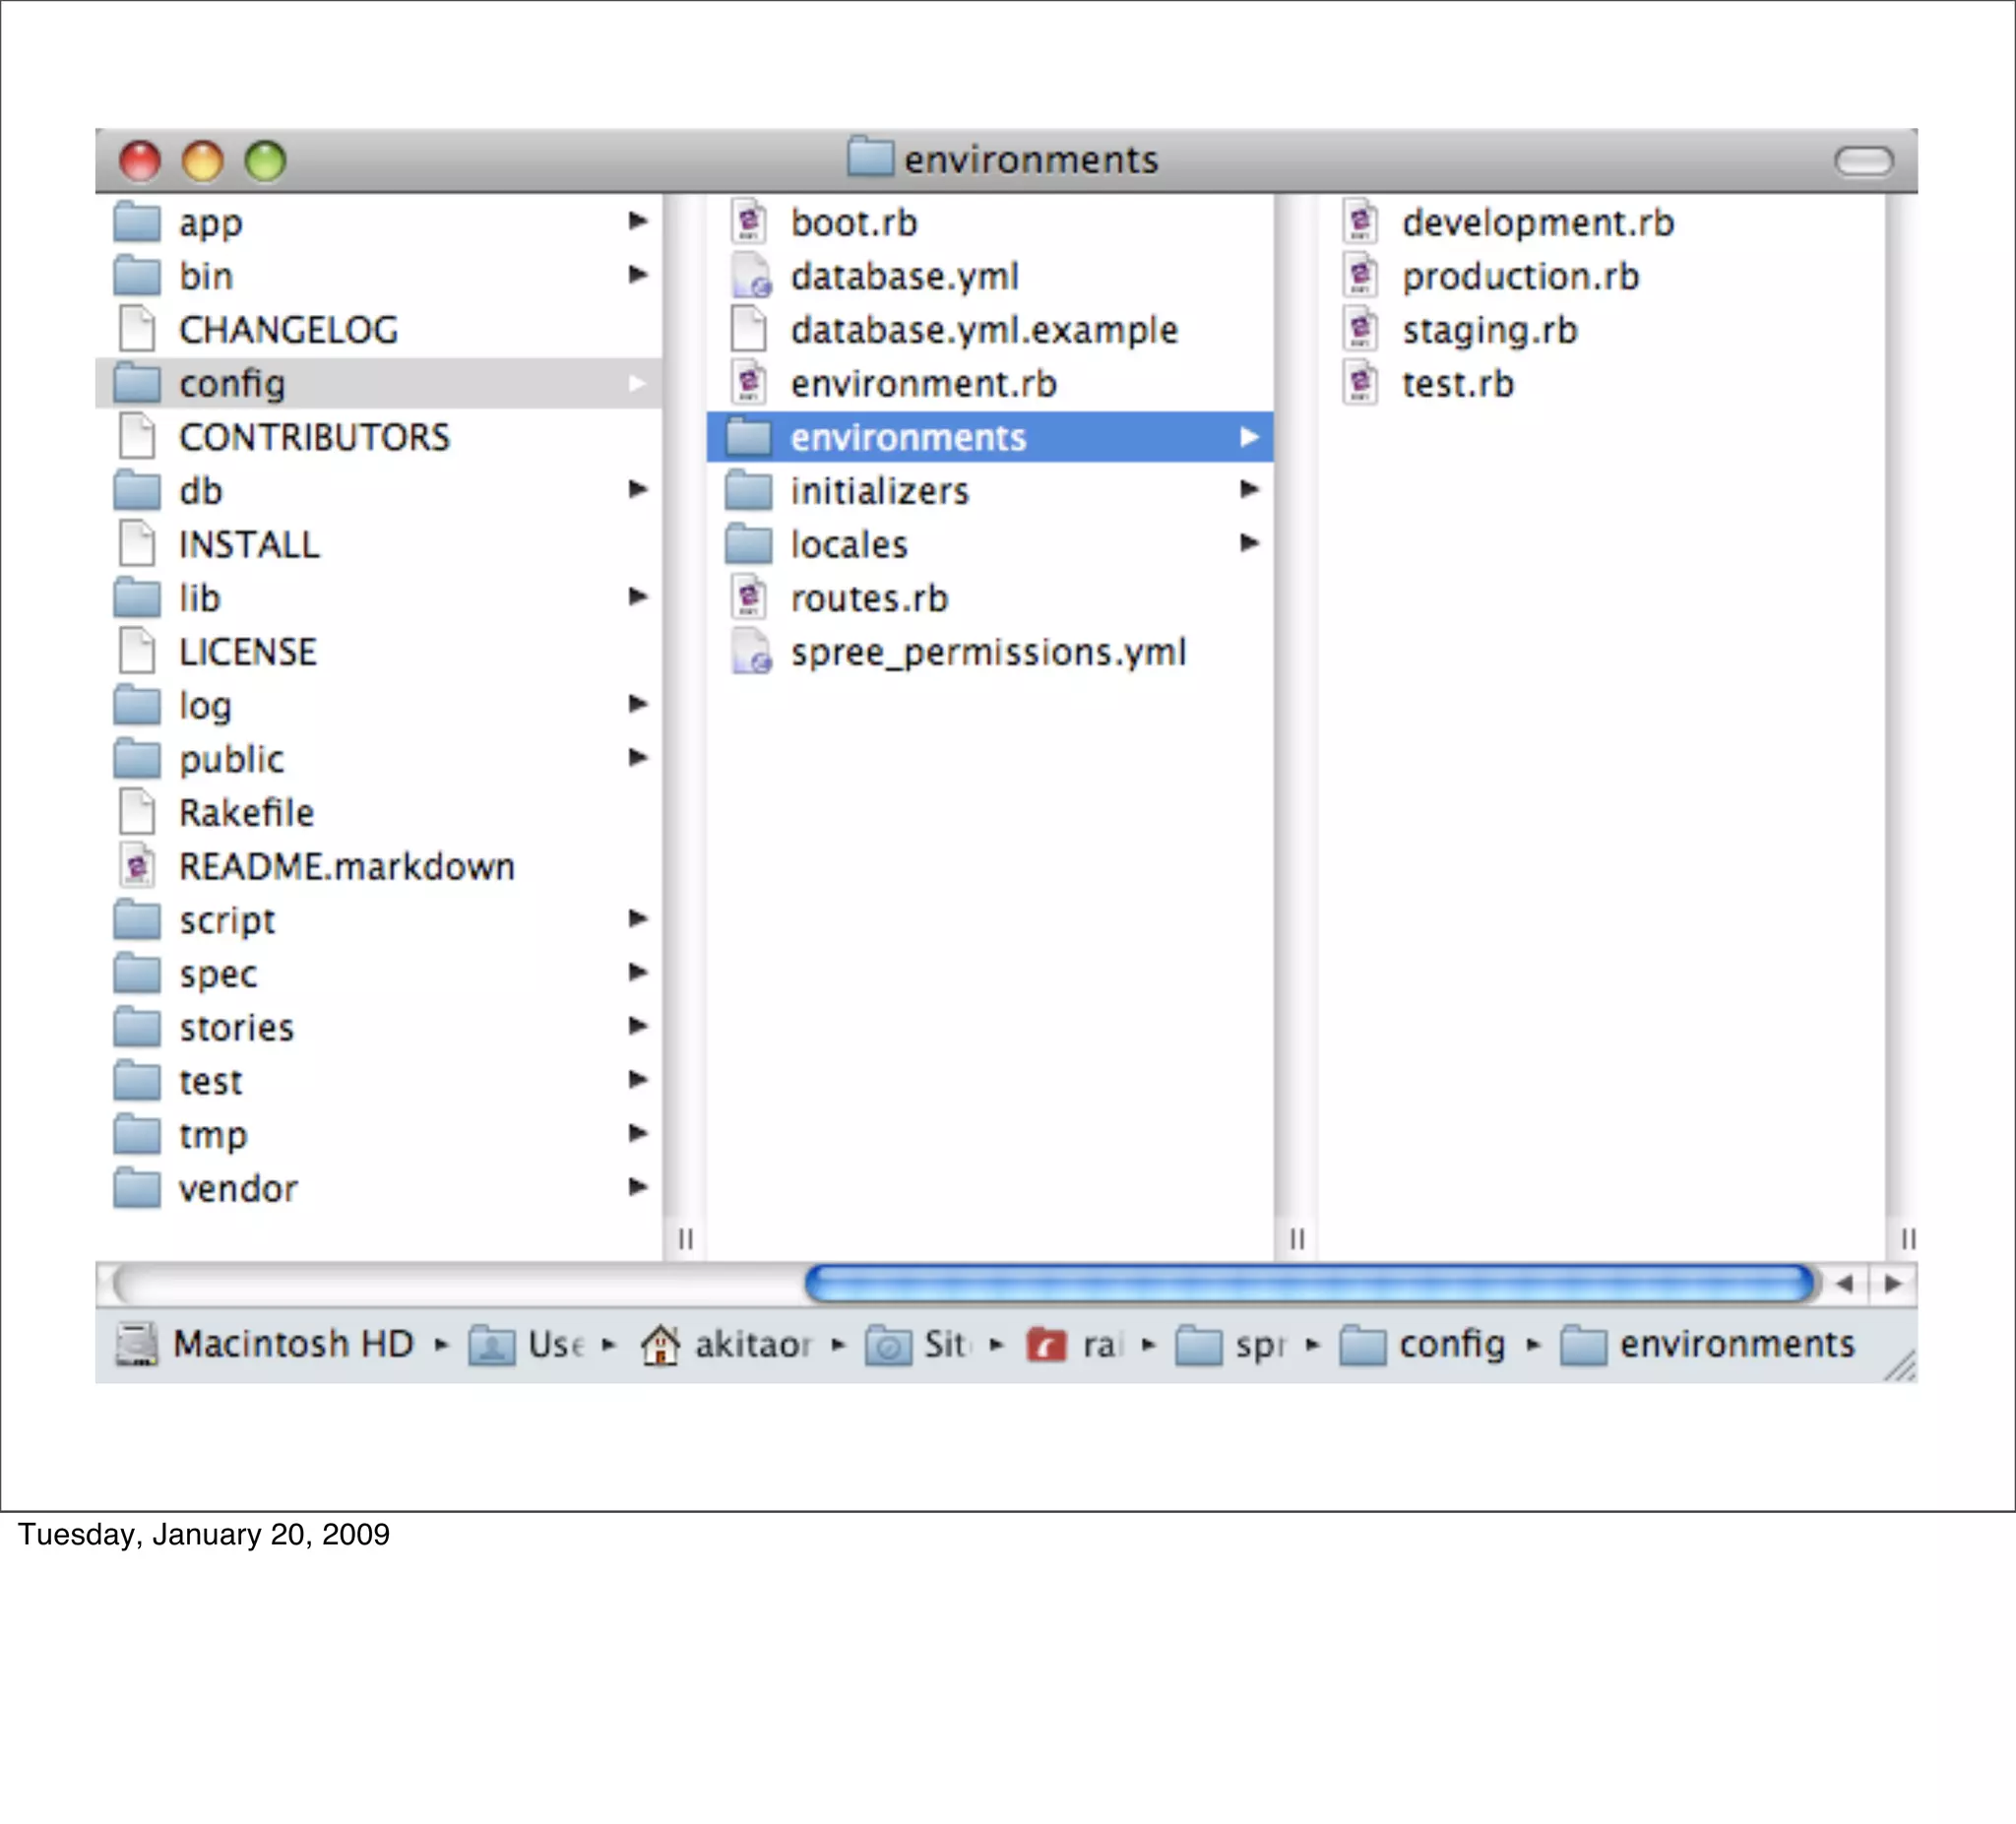Image resolution: width=2016 pixels, height=1824 pixels.
Task: Expand the initializers folder arrow
Action: [x=1249, y=489]
